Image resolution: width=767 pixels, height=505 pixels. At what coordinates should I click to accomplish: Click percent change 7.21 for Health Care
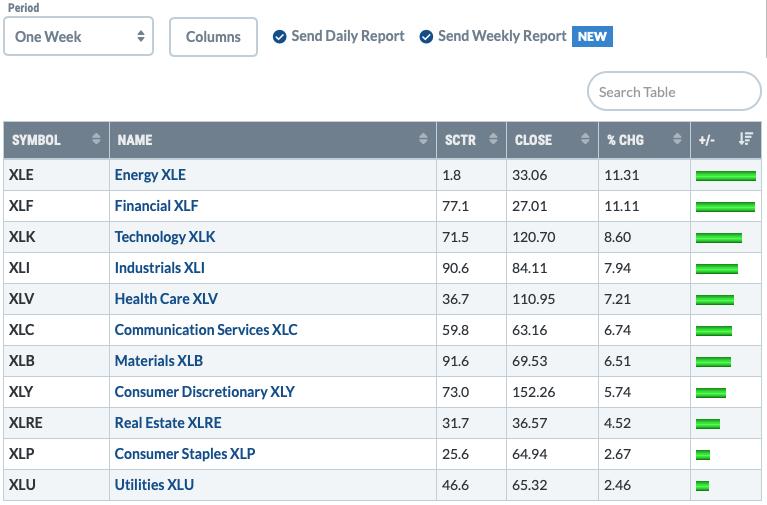click(x=617, y=299)
